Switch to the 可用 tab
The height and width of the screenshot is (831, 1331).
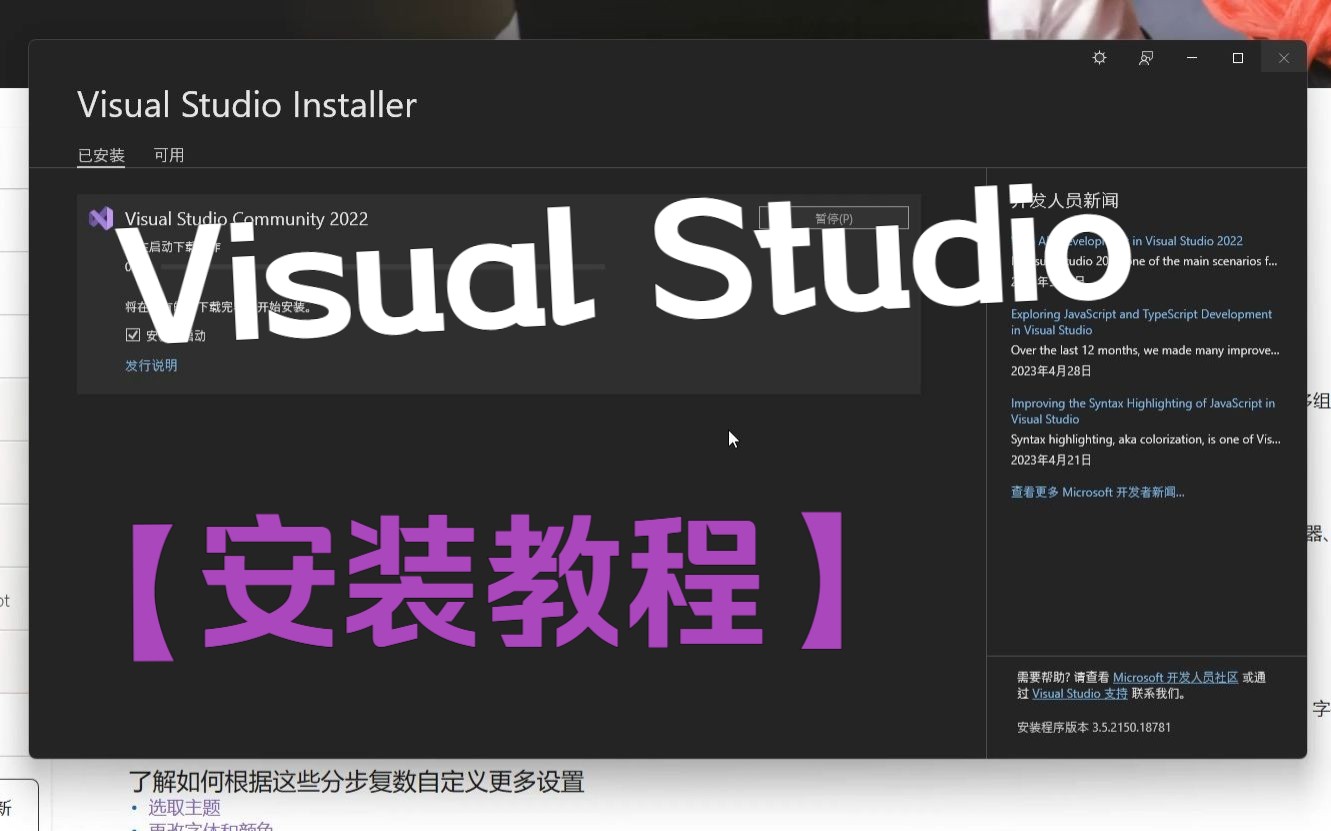click(169, 155)
